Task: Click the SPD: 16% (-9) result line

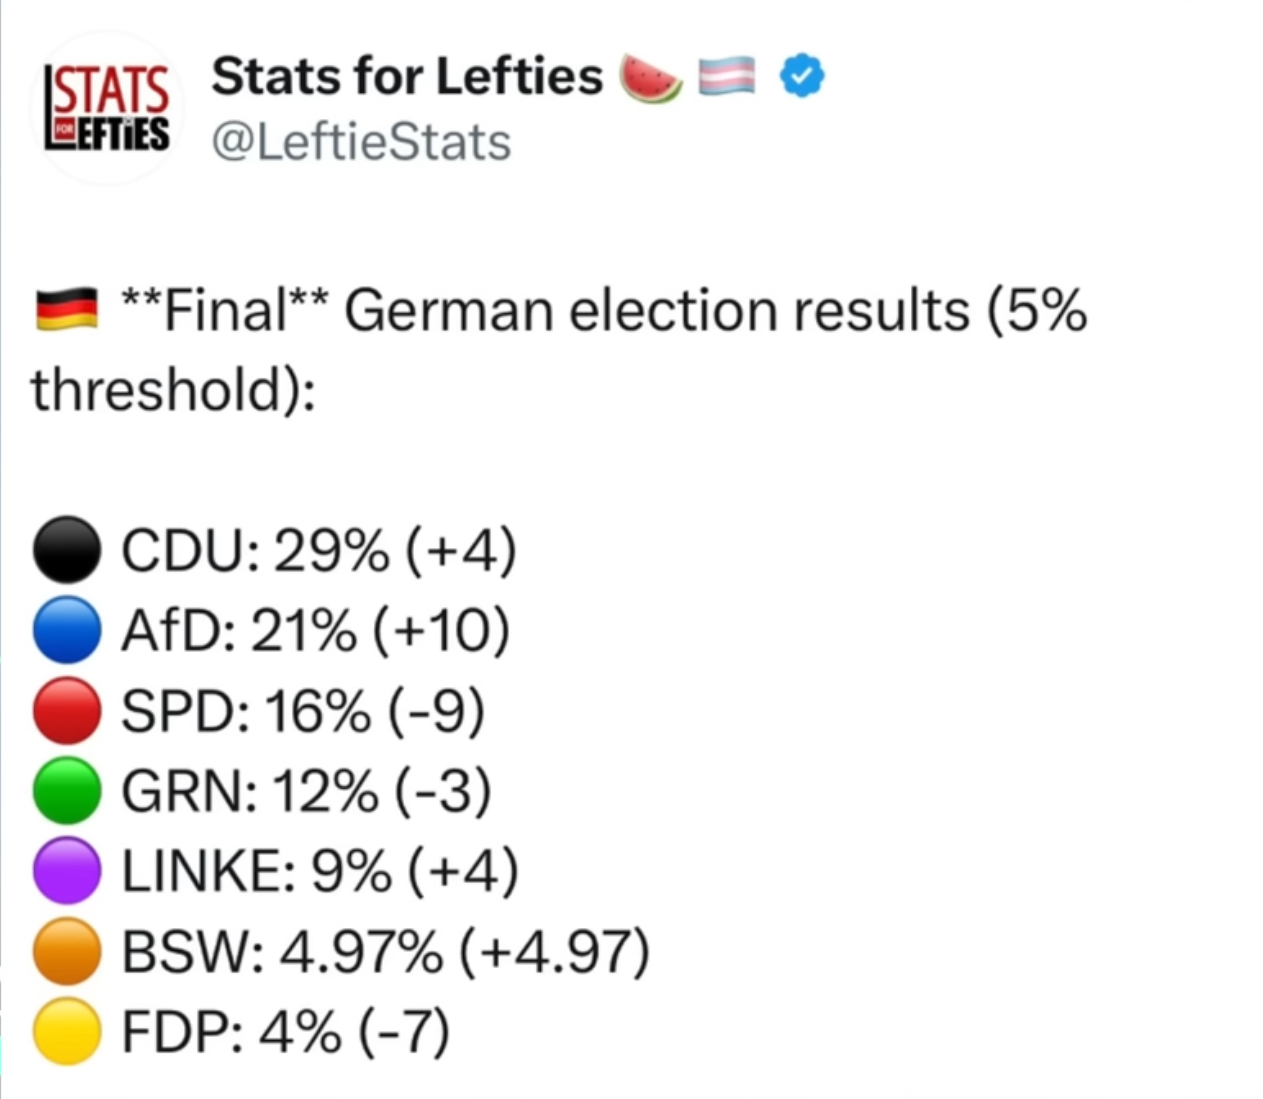Action: click(x=303, y=711)
